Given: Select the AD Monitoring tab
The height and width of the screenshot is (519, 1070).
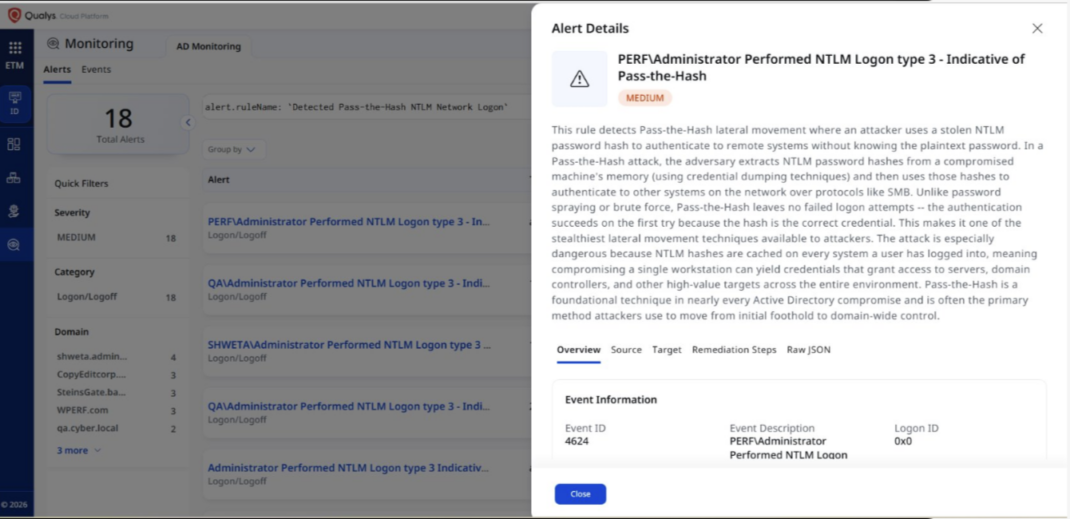Looking at the screenshot, I should pos(208,46).
